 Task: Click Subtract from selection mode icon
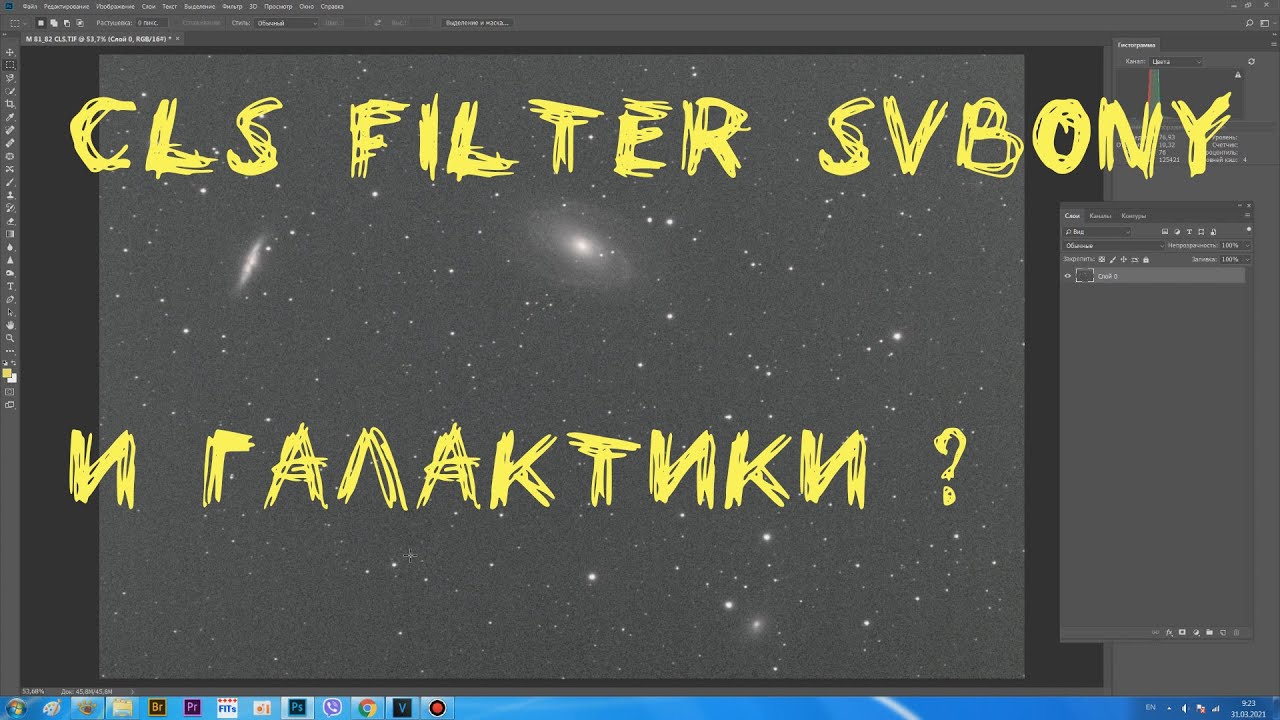67,23
